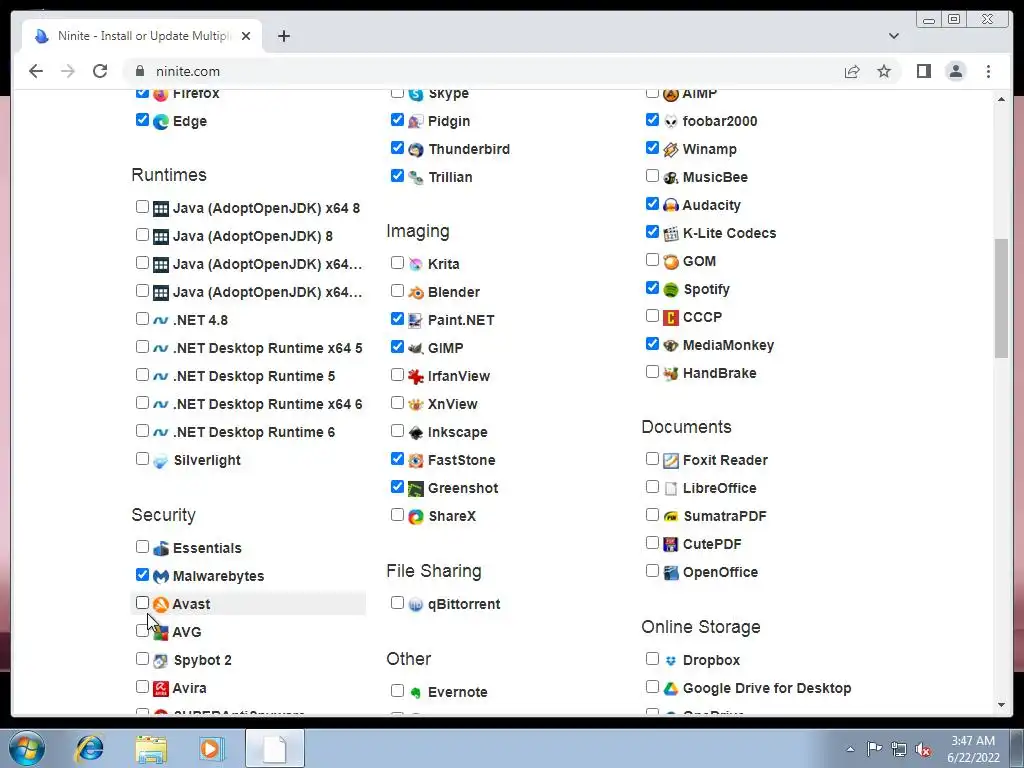Click the Spotify green icon

point(671,289)
